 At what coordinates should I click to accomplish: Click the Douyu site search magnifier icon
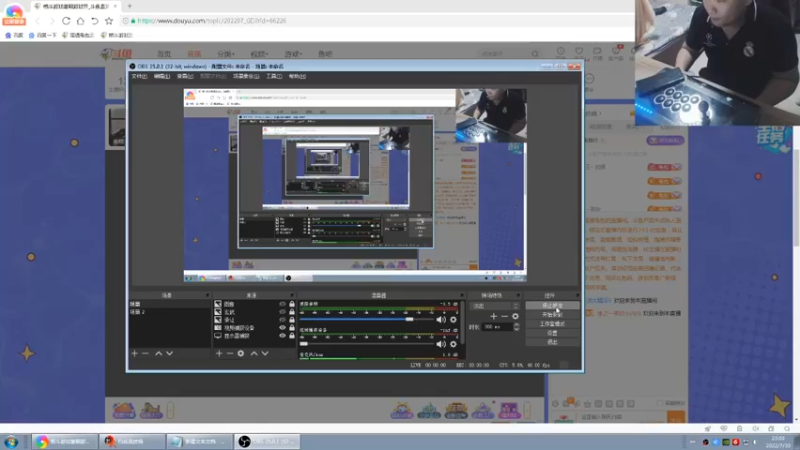[535, 54]
